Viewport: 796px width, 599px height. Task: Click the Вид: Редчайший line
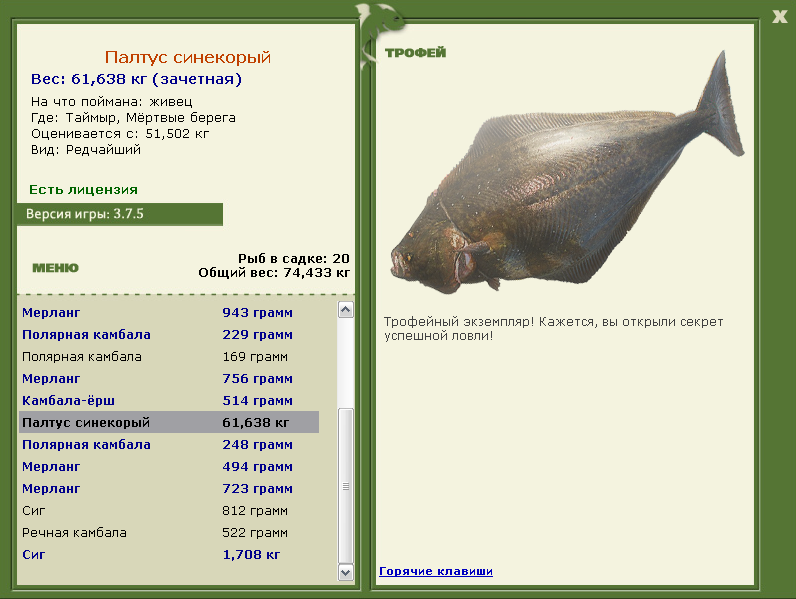point(86,150)
